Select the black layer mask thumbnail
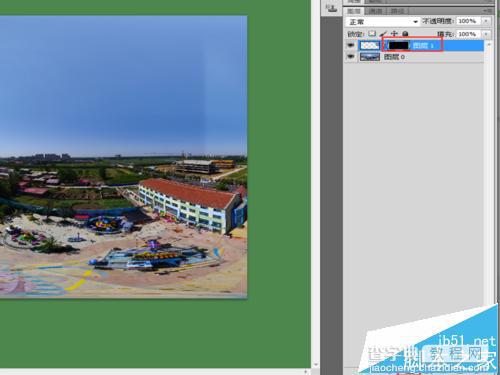 coord(398,45)
